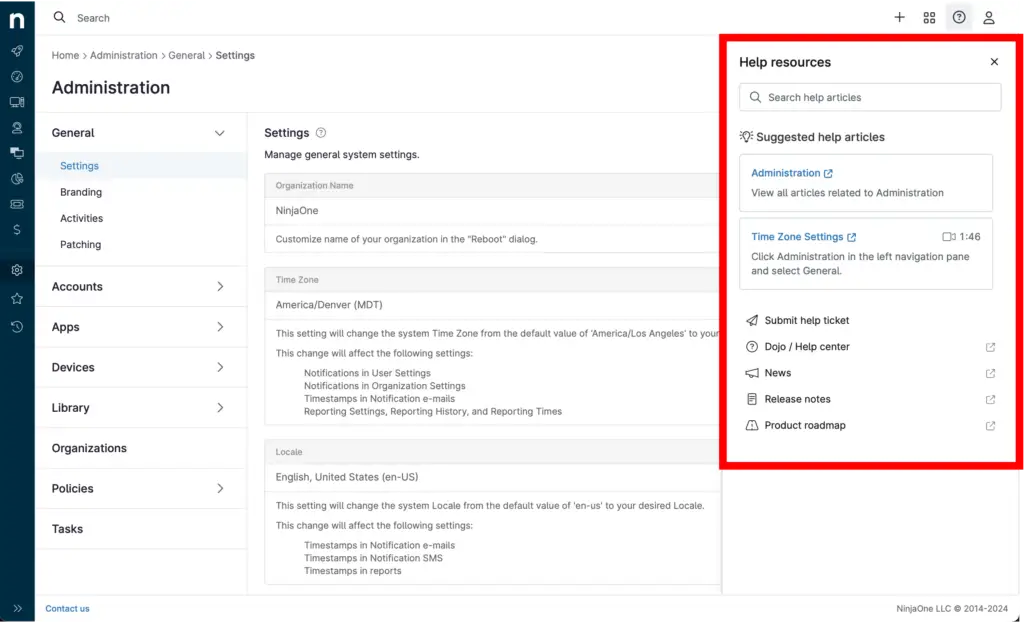Click Submit help ticket

807,321
